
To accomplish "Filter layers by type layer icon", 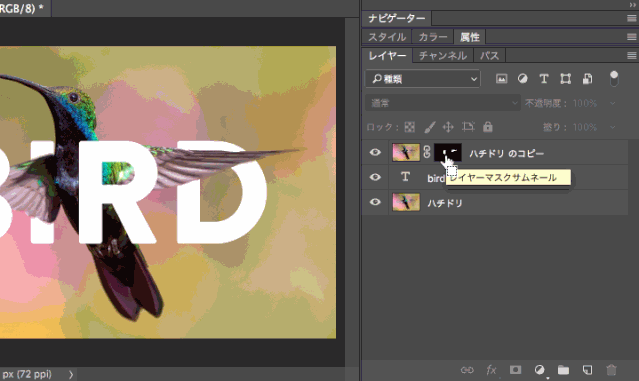I will click(x=544, y=79).
